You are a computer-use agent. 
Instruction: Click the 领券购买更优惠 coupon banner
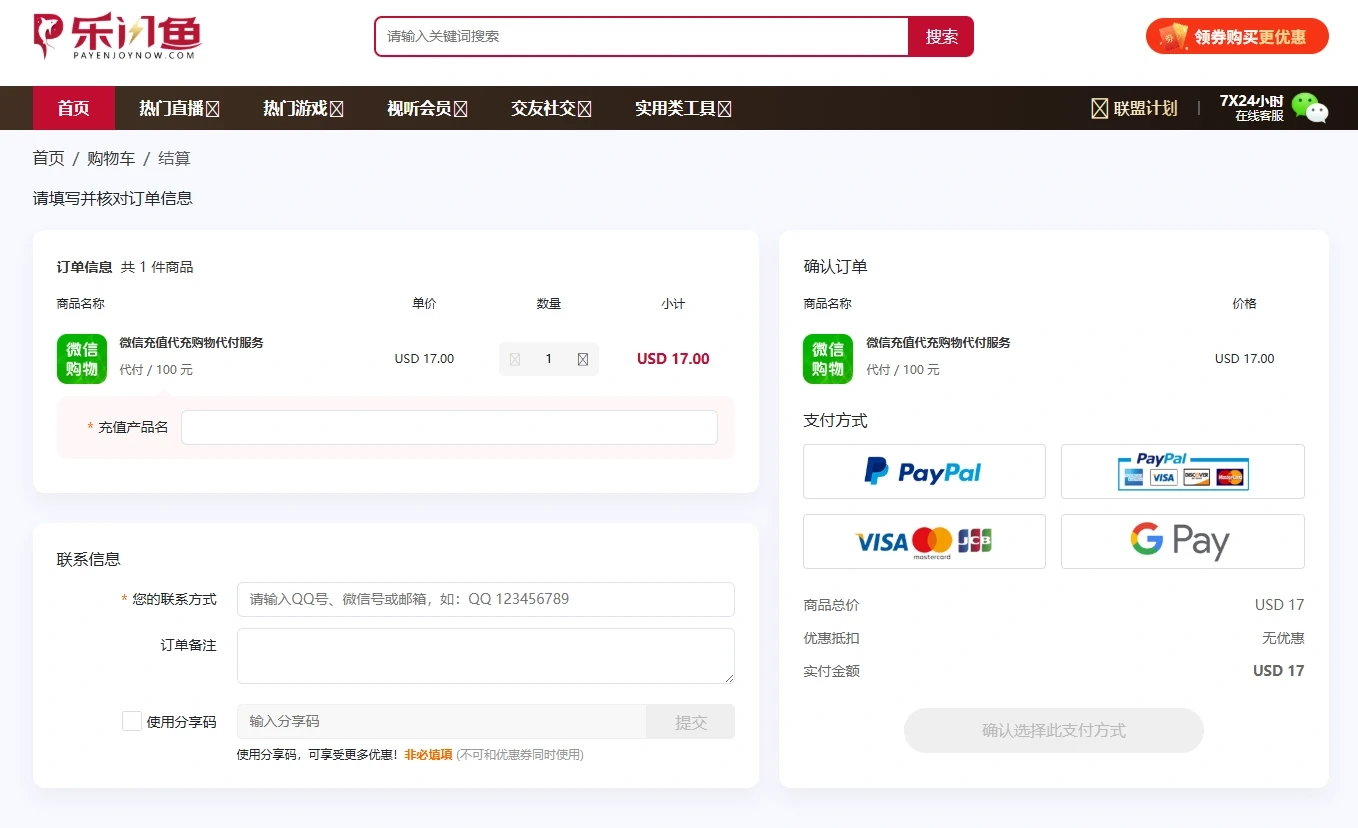[x=1237, y=37]
